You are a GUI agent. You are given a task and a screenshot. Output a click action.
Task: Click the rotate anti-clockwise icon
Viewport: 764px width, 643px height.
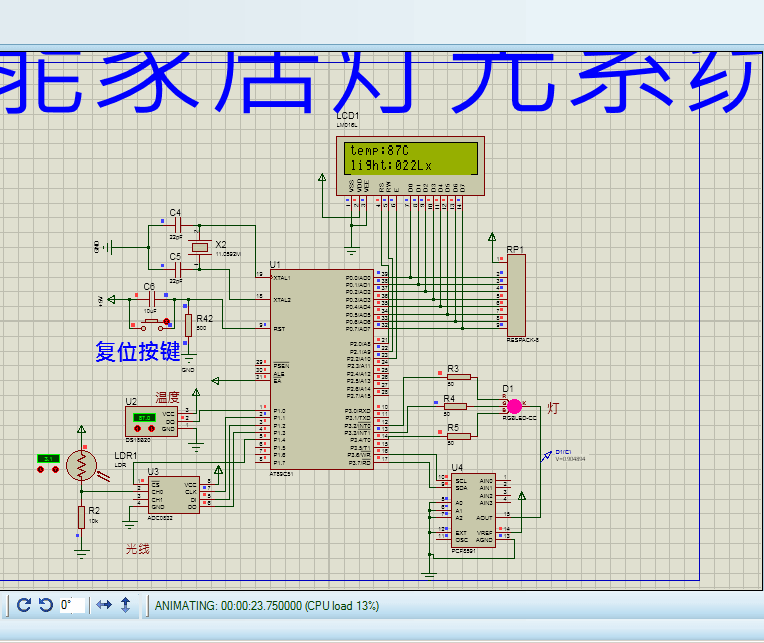[45, 605]
